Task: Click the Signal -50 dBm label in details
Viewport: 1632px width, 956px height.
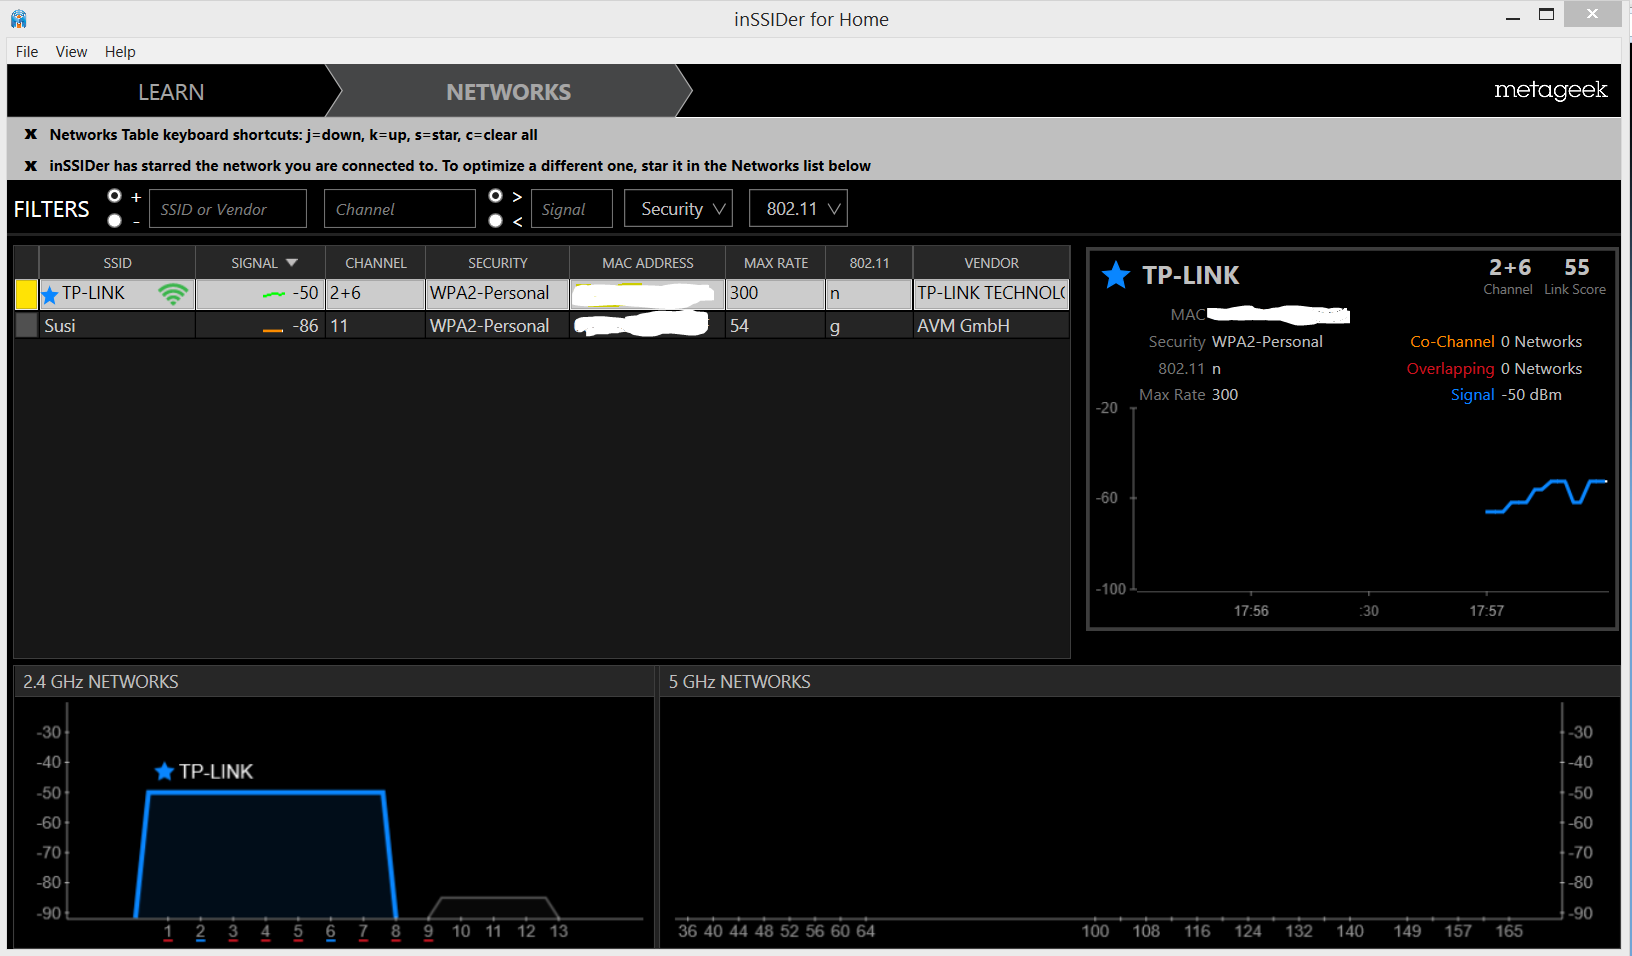Action: pyautogui.click(x=1506, y=394)
